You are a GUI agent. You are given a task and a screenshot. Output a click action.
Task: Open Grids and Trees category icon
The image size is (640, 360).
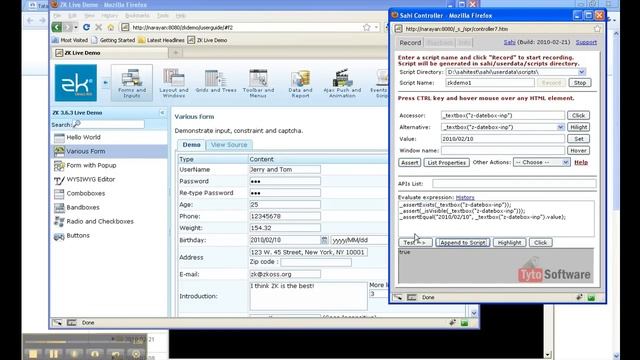[x=216, y=81]
